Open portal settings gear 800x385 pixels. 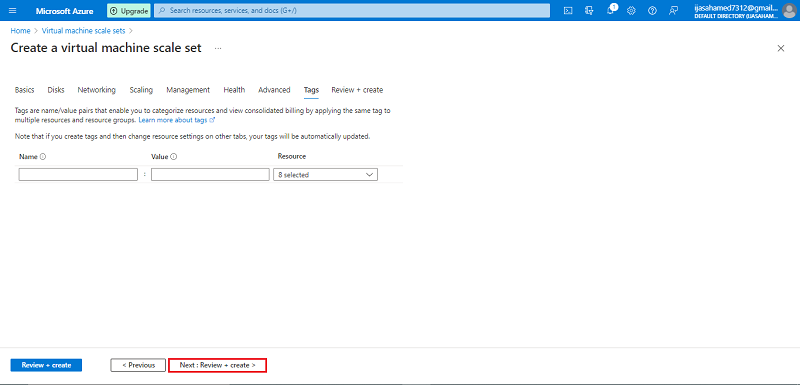point(631,11)
